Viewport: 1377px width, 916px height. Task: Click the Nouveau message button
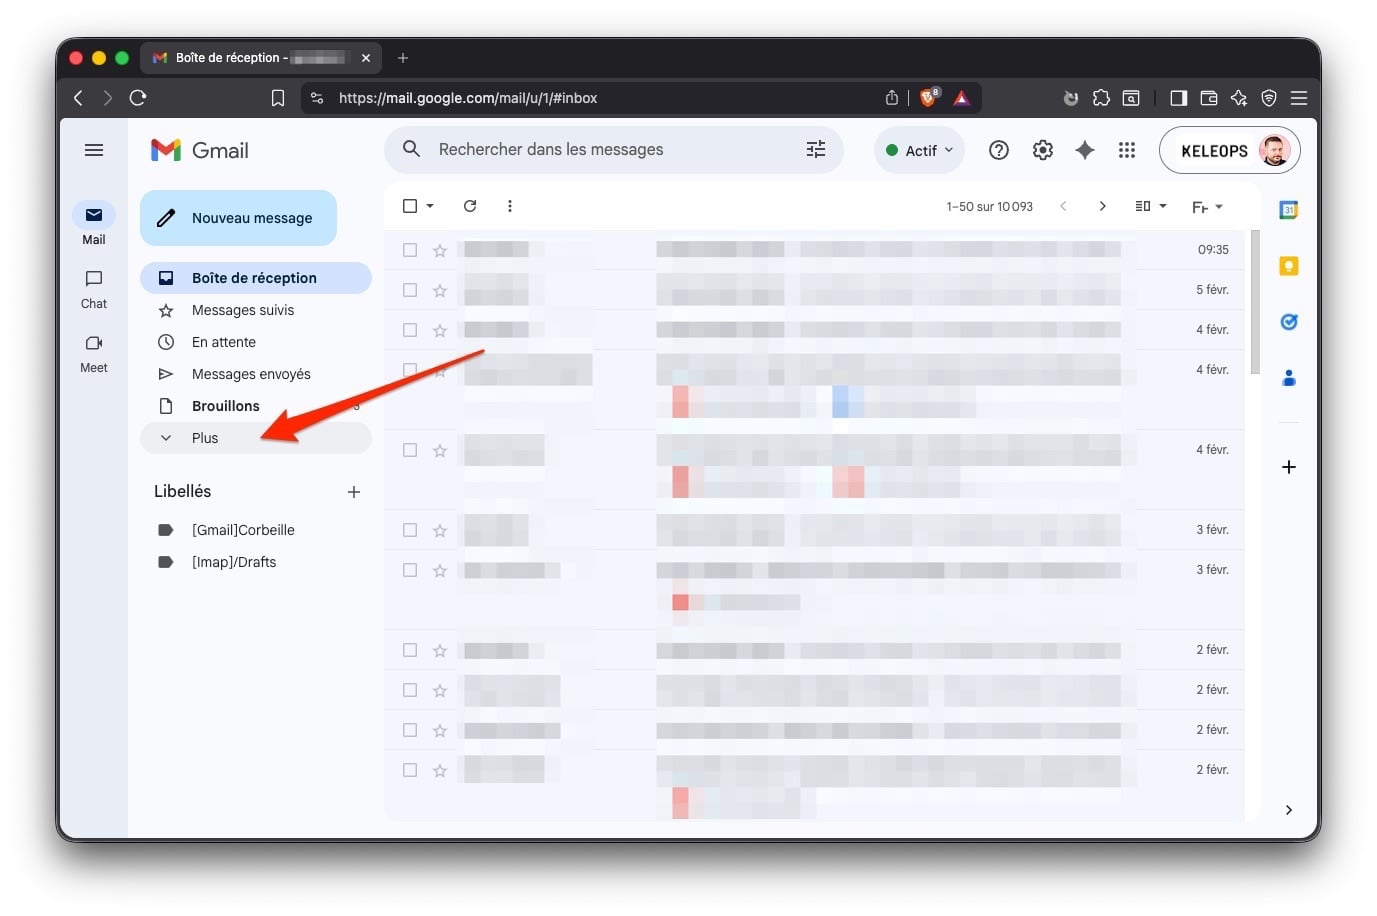(x=238, y=218)
